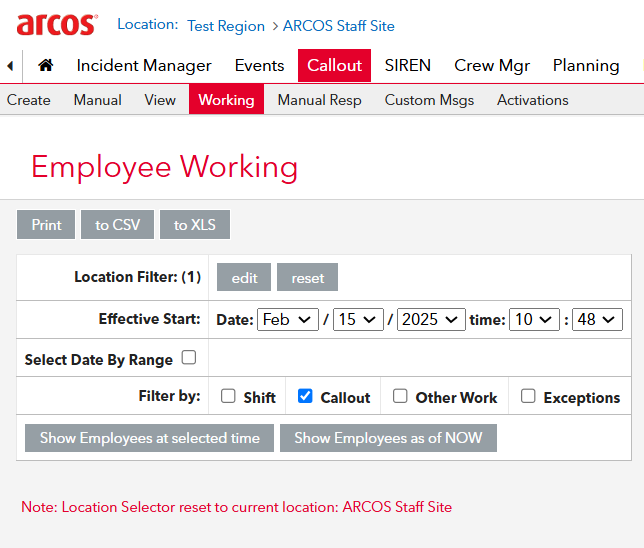
Task: Click the ARCOS logo
Action: coord(57,25)
